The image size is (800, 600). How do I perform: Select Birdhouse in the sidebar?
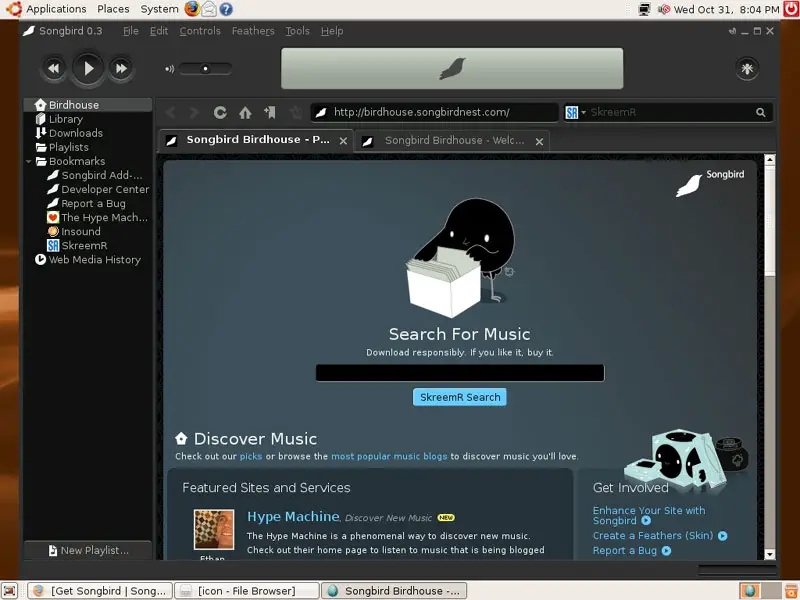[88, 105]
